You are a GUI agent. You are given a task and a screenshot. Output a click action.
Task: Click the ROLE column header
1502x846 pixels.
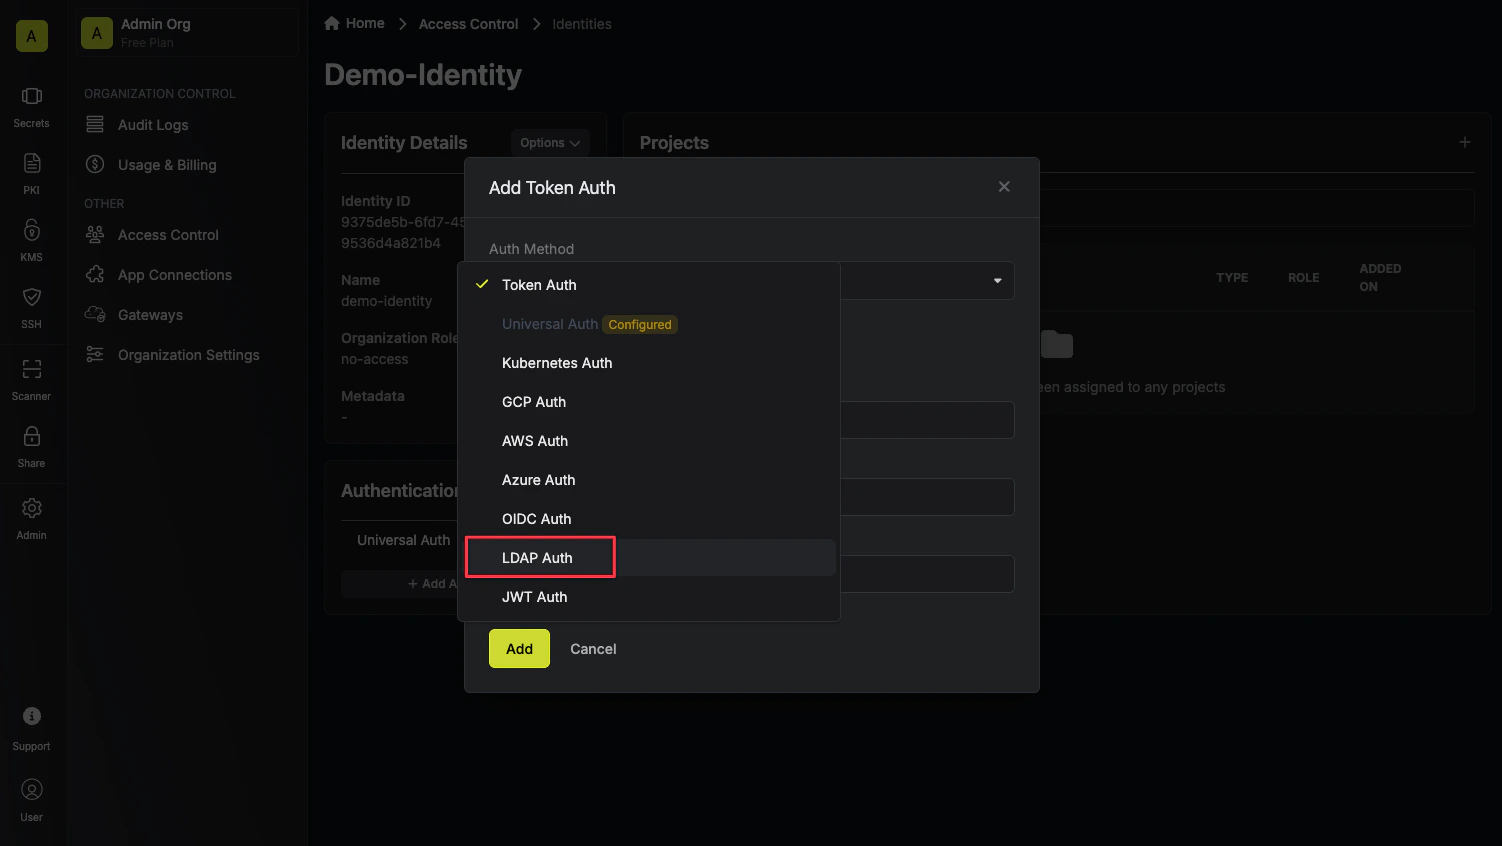pos(1303,278)
